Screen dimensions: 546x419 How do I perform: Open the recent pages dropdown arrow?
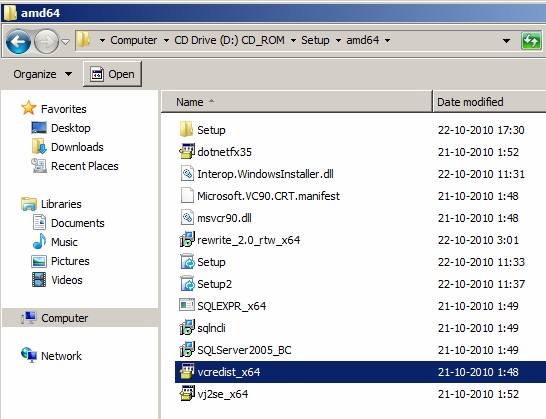point(65,41)
